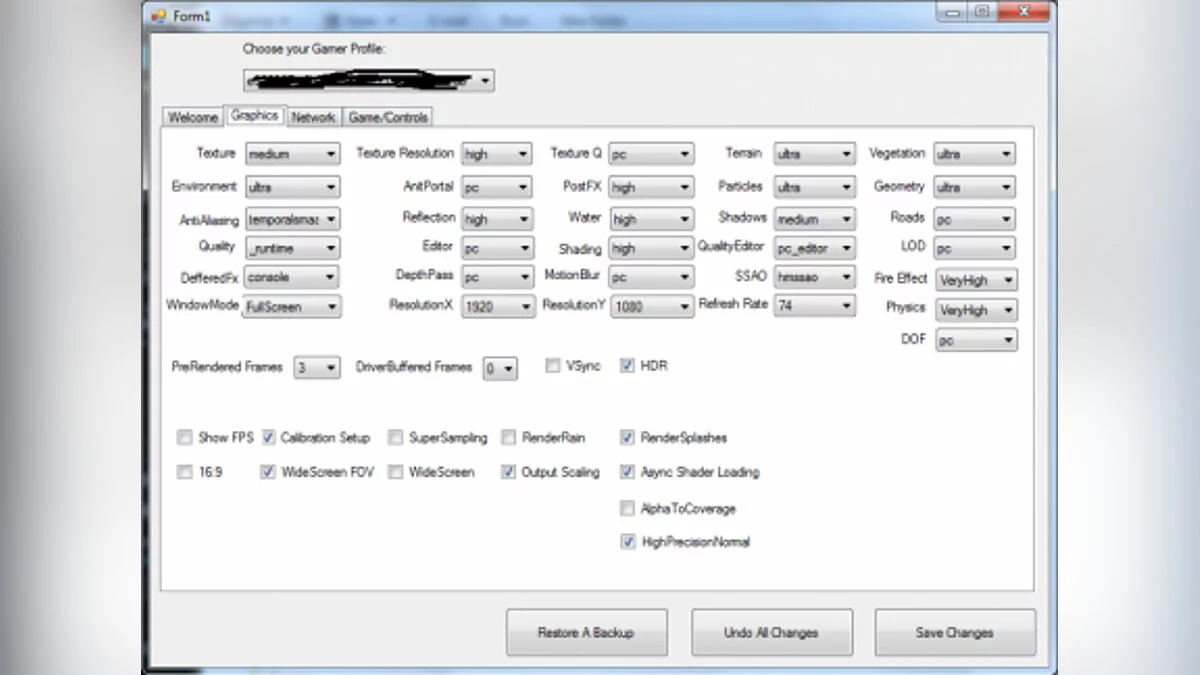1200x675 pixels.
Task: Open the Welcome tab
Action: coord(193,117)
